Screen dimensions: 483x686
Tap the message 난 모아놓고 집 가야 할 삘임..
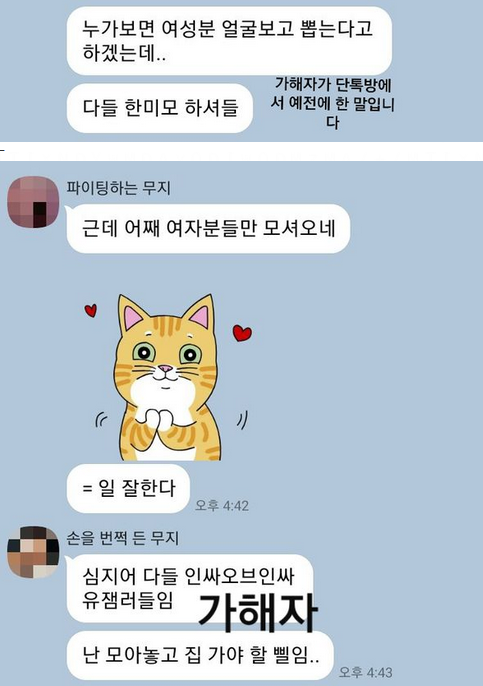[x=200, y=655]
